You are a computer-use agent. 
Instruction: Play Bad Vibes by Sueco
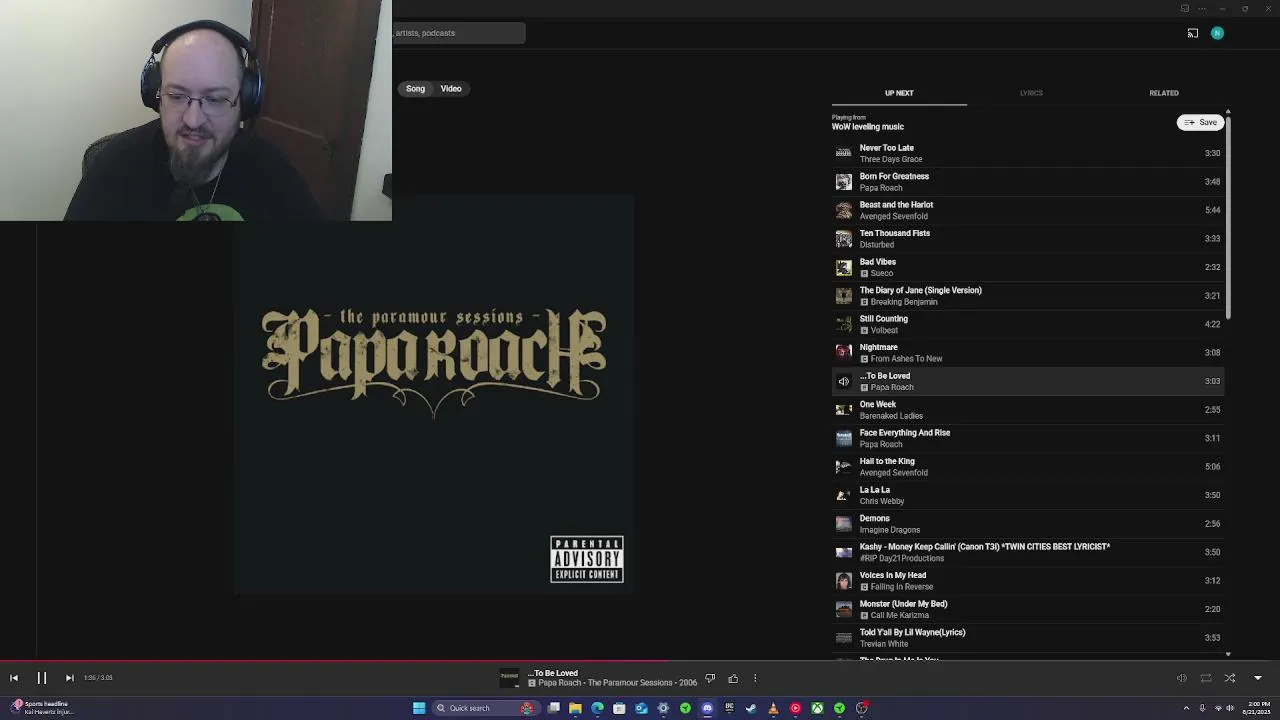(x=1027, y=267)
